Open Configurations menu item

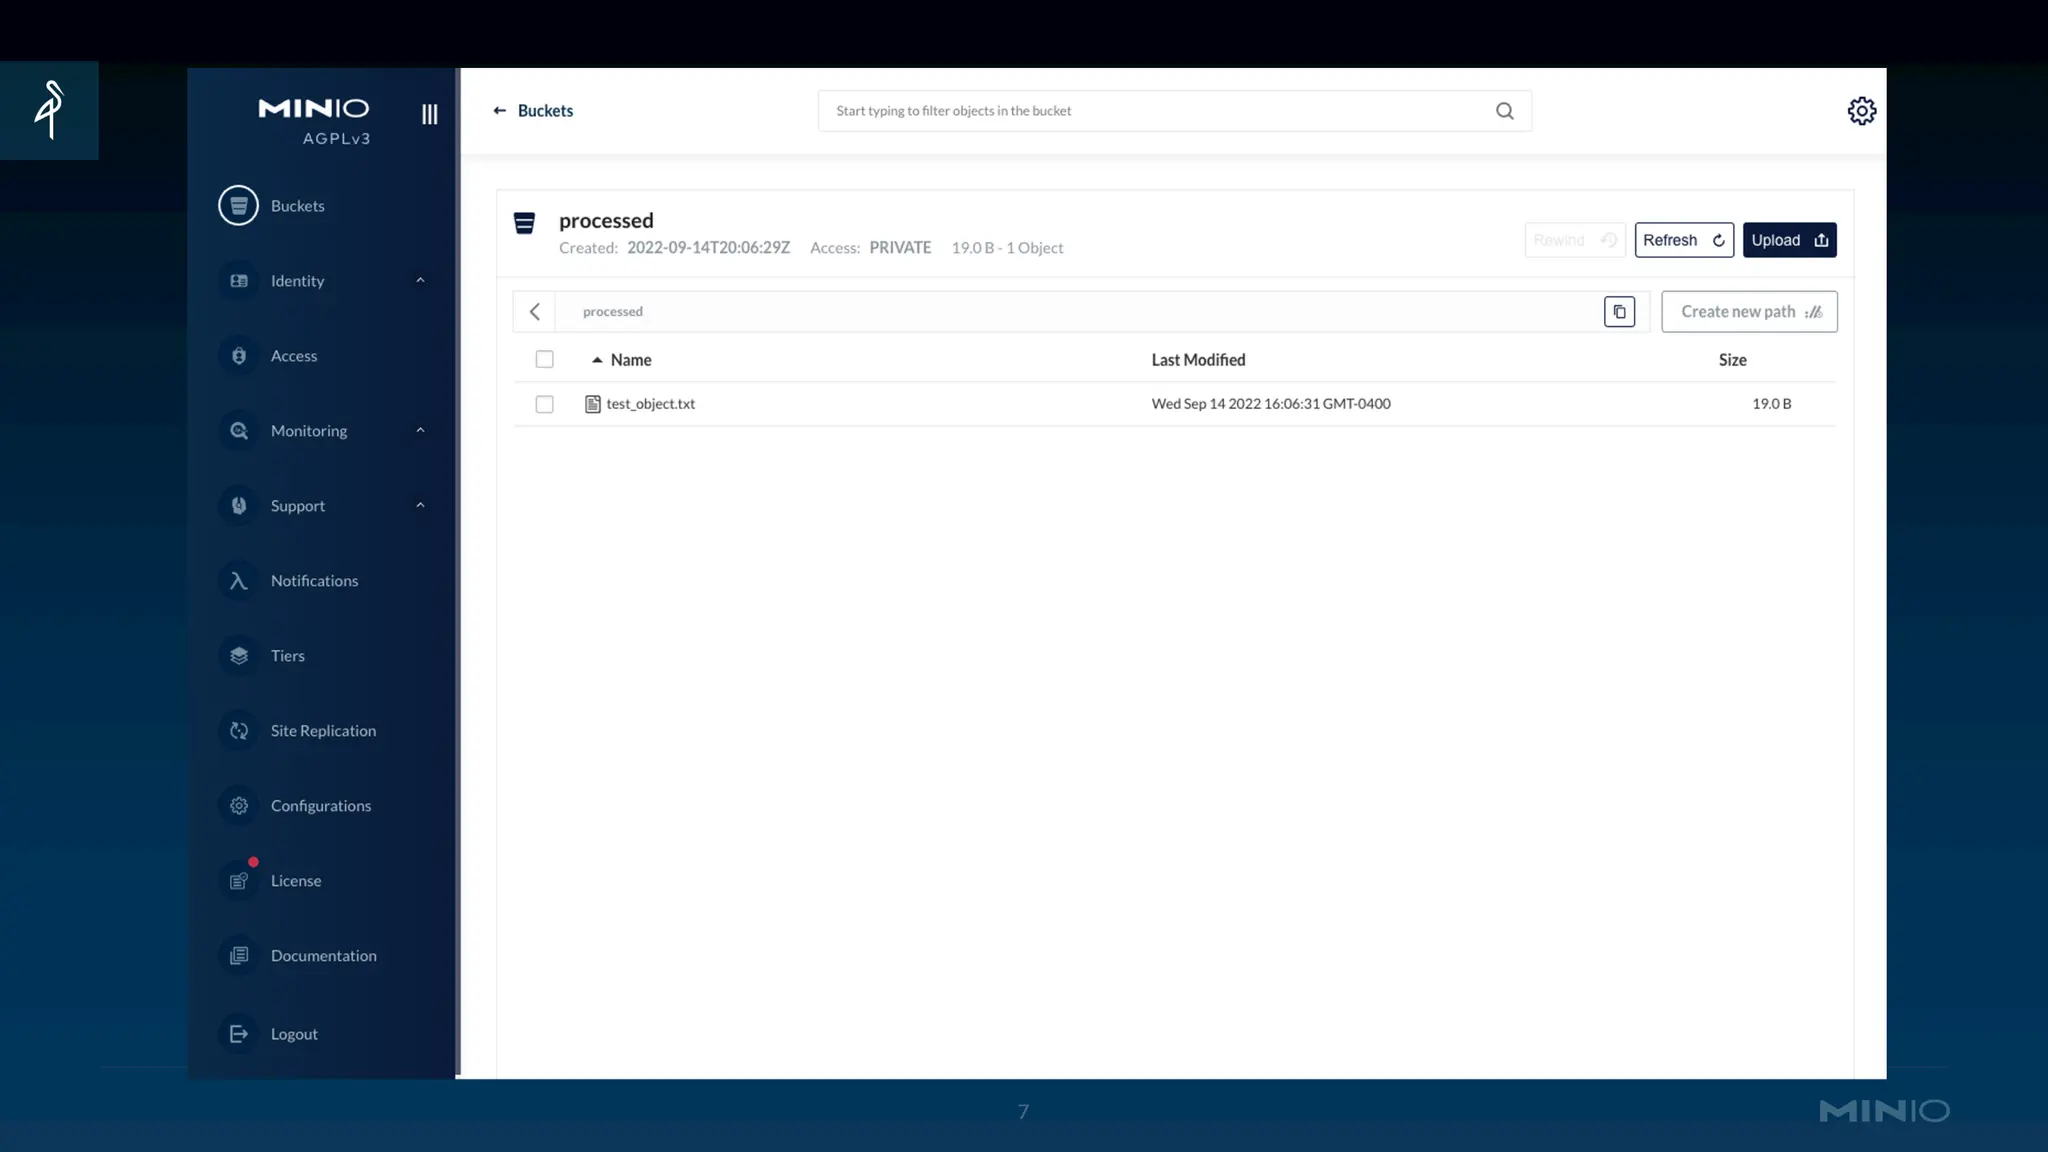tap(320, 806)
